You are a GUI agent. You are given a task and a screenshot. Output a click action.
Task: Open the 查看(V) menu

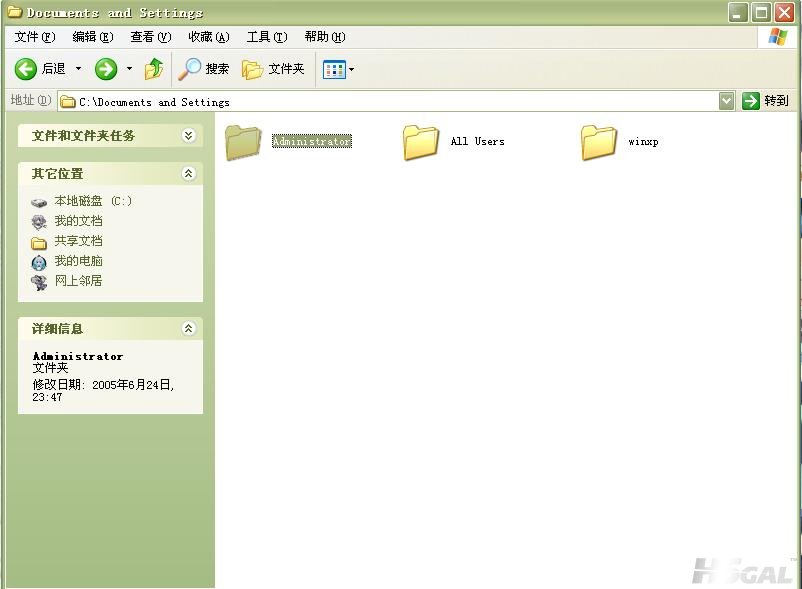(x=150, y=37)
